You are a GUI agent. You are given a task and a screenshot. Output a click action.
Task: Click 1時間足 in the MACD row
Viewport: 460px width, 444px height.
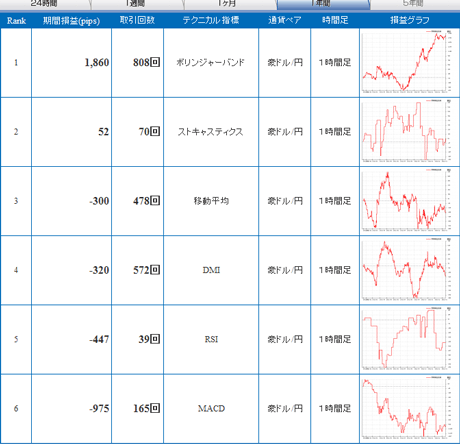tap(335, 408)
